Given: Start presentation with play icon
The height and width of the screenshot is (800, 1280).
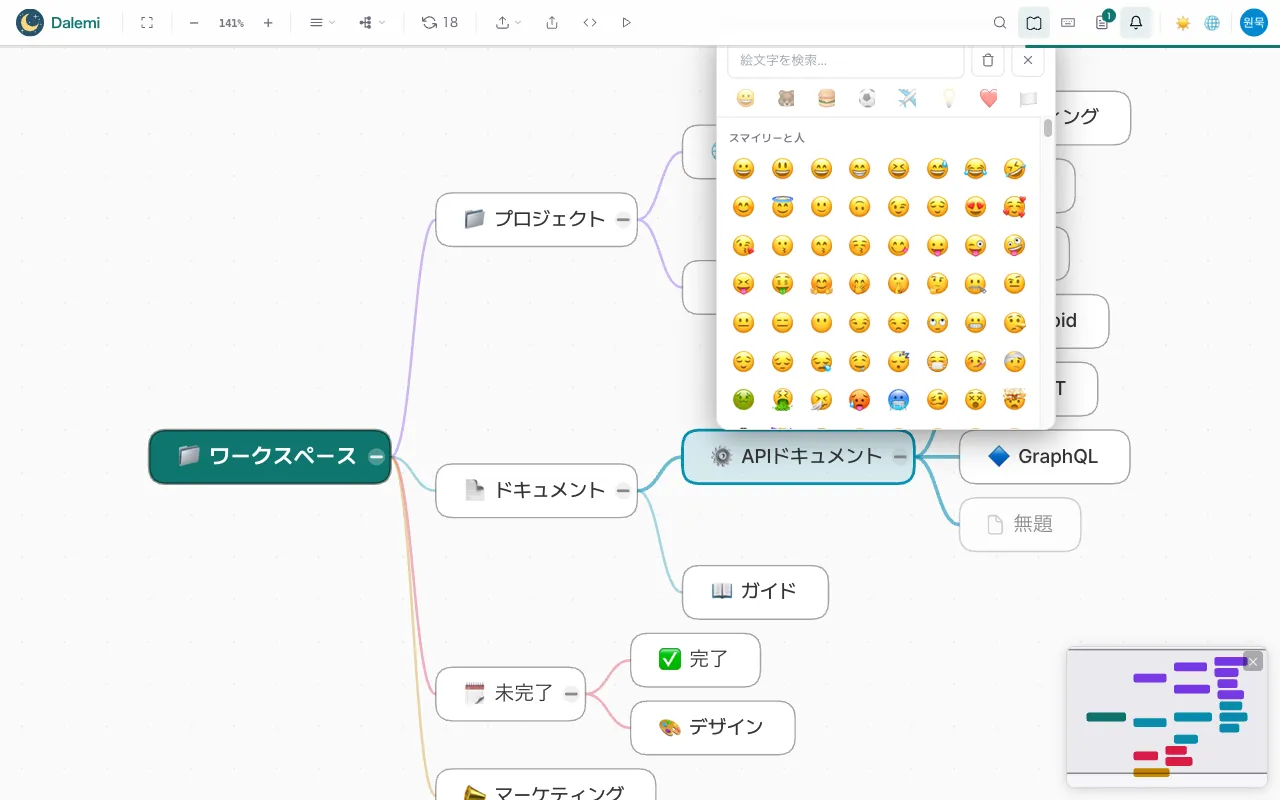Looking at the screenshot, I should click(x=627, y=22).
